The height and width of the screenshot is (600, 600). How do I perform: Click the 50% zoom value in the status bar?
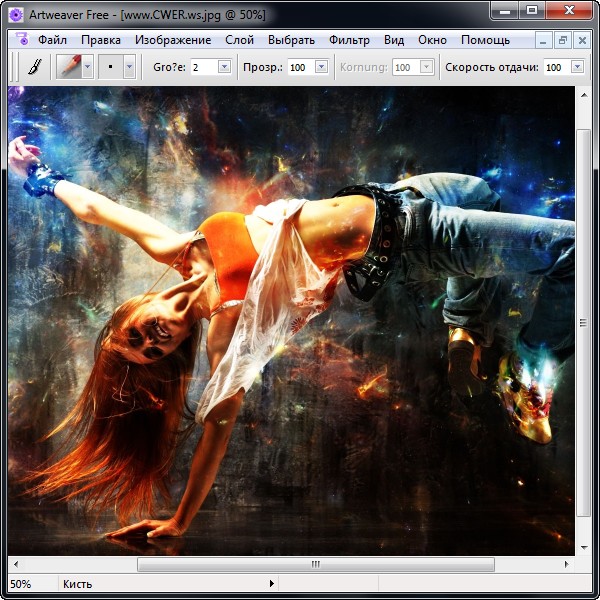pos(21,584)
